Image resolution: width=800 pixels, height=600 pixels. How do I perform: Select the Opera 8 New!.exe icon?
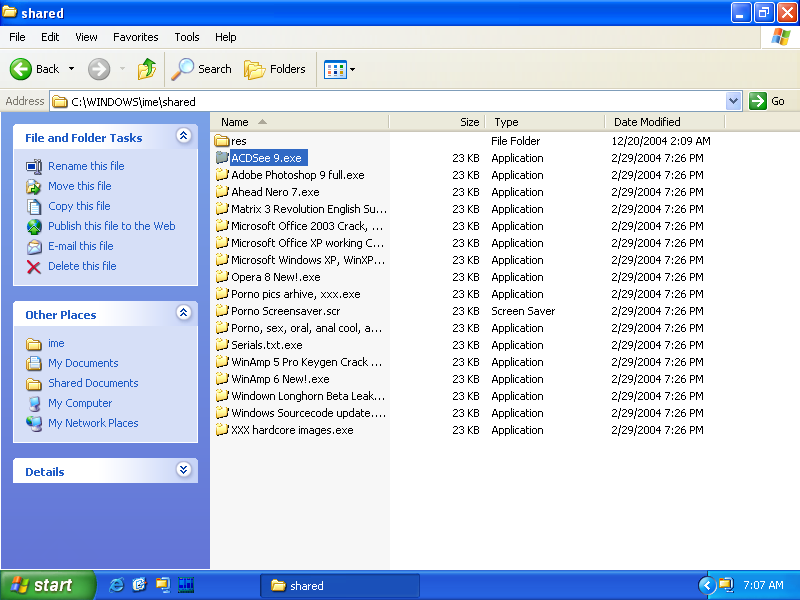pos(222,277)
